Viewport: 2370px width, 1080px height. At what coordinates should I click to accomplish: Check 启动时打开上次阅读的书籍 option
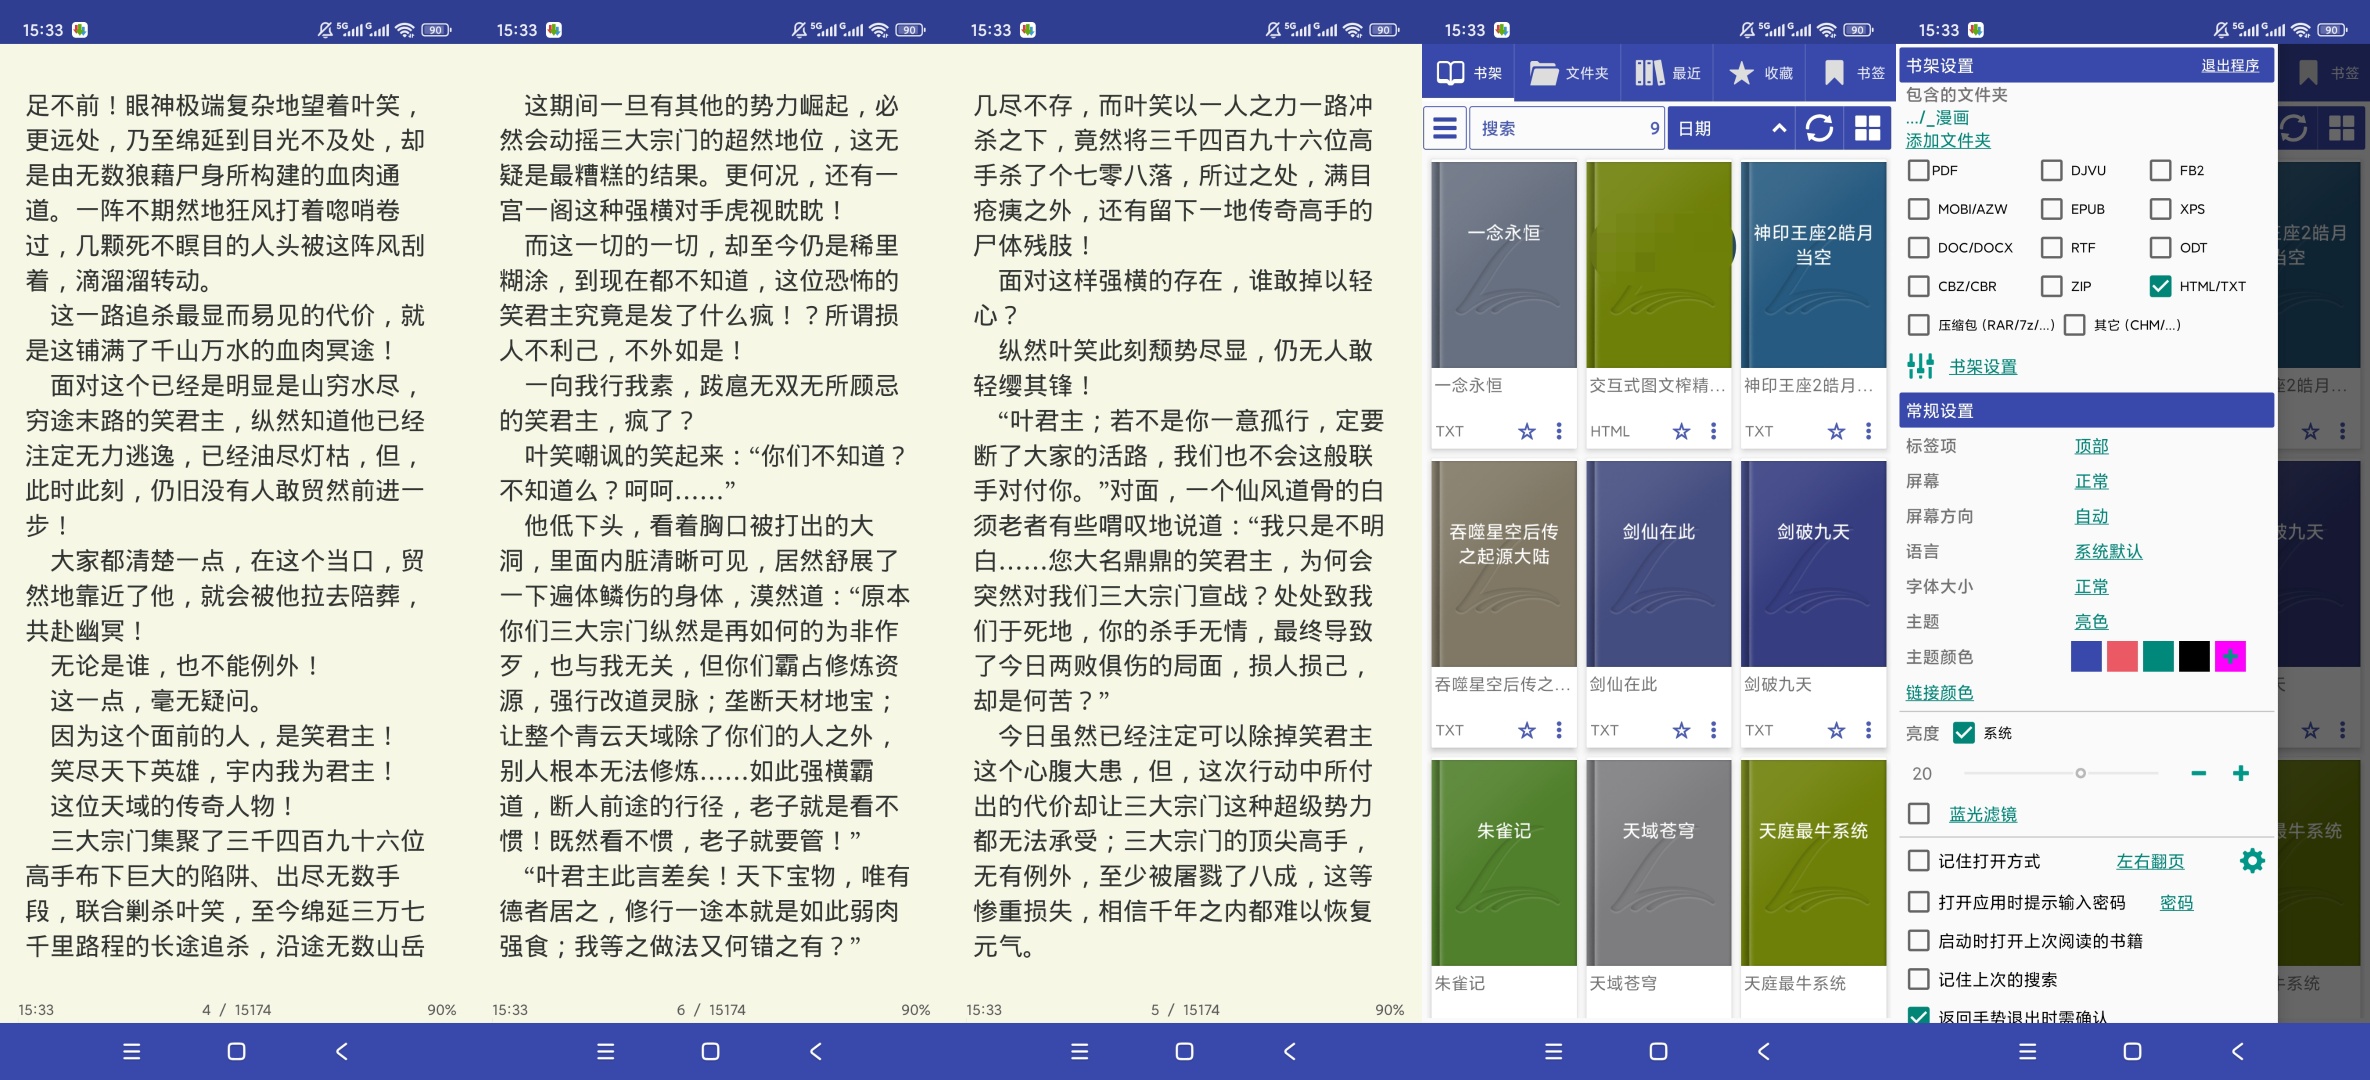(x=1918, y=941)
